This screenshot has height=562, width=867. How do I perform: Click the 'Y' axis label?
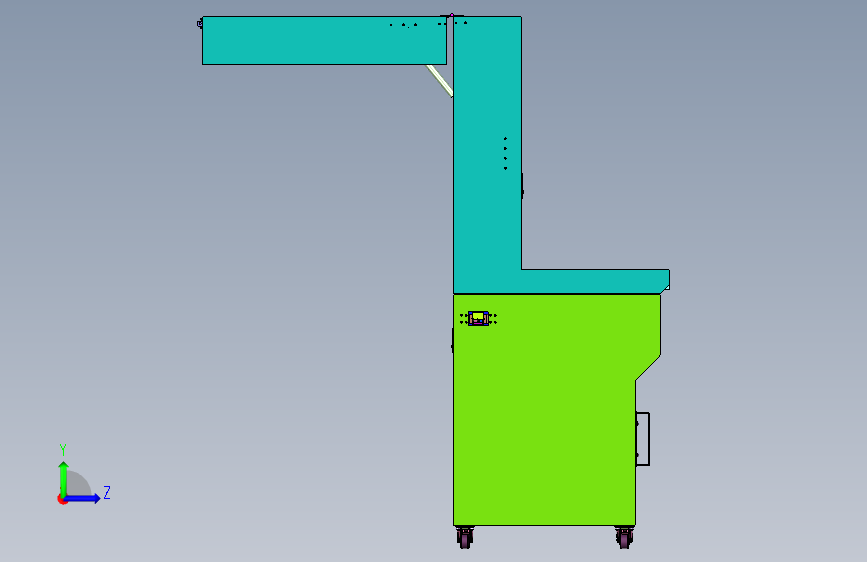tap(63, 450)
